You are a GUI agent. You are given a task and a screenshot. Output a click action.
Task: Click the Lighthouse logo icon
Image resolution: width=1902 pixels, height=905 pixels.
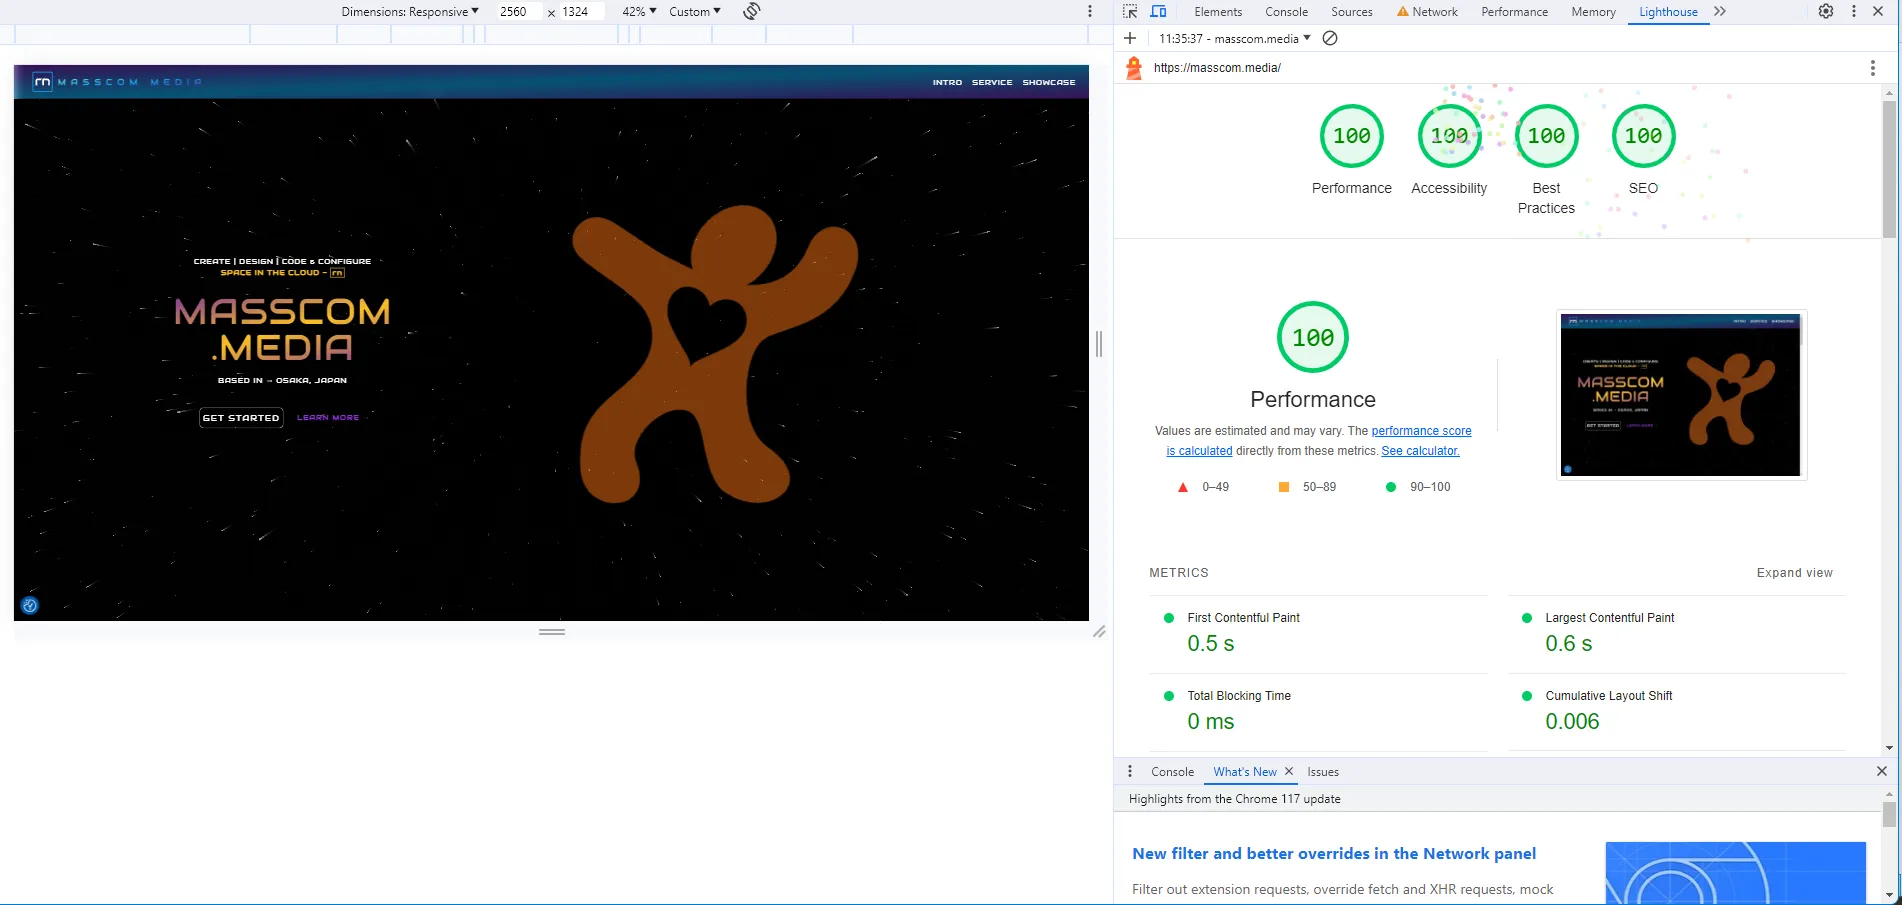[1134, 68]
